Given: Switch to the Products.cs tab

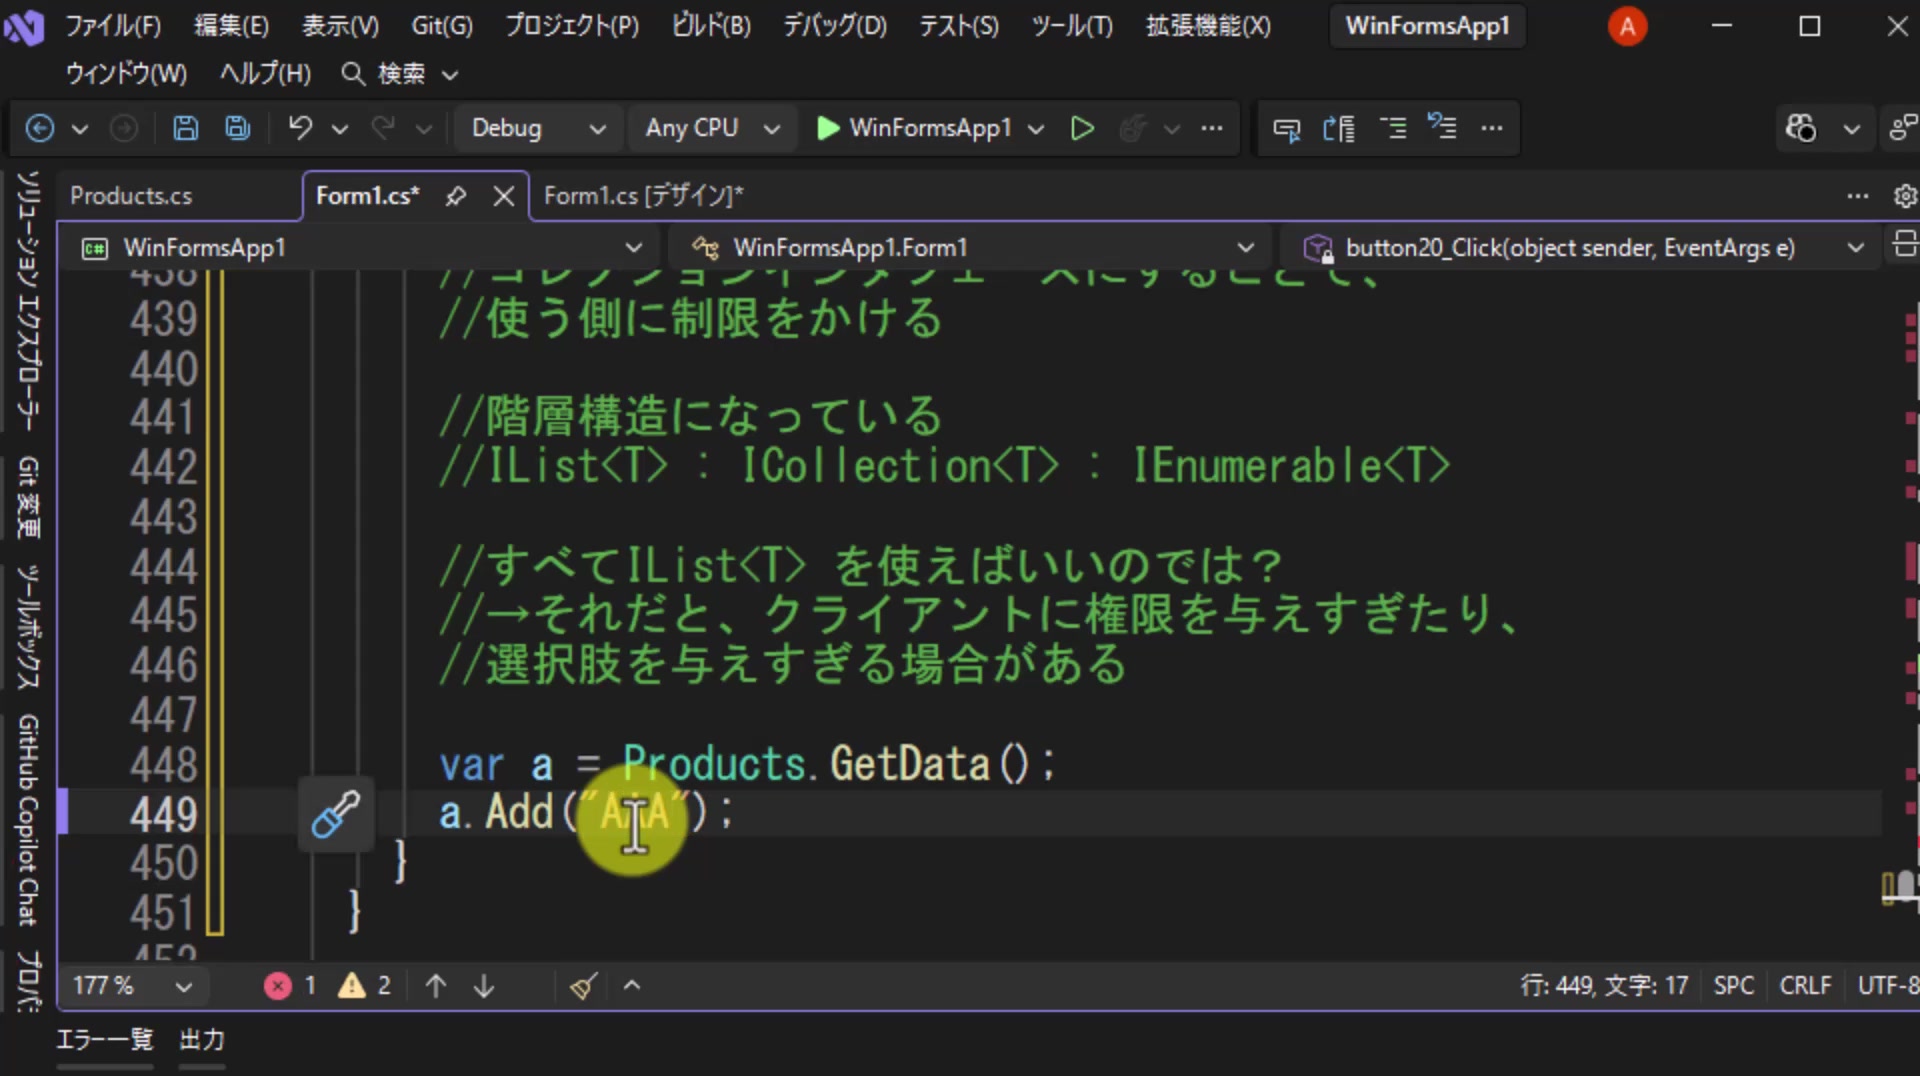Looking at the screenshot, I should (x=131, y=196).
